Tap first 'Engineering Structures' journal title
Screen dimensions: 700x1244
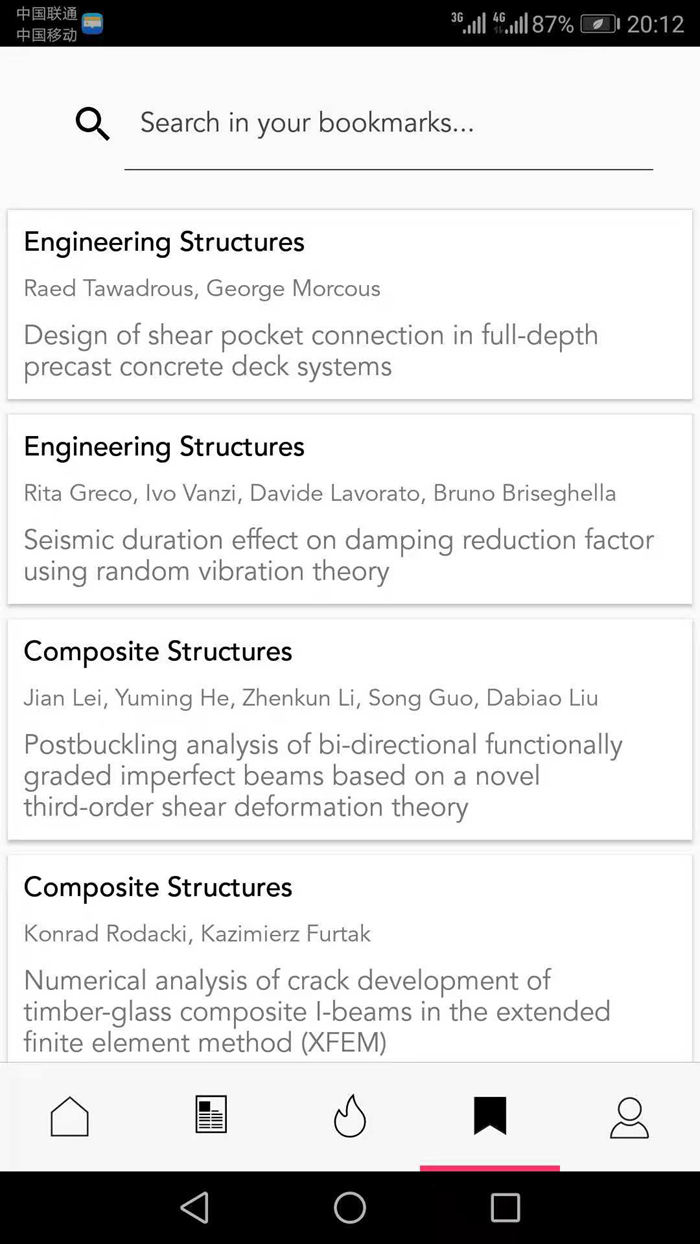164,242
